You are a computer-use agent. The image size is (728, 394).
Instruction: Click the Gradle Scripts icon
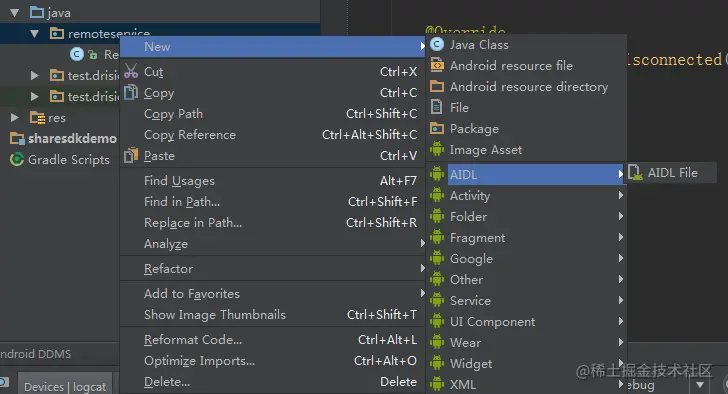17,160
